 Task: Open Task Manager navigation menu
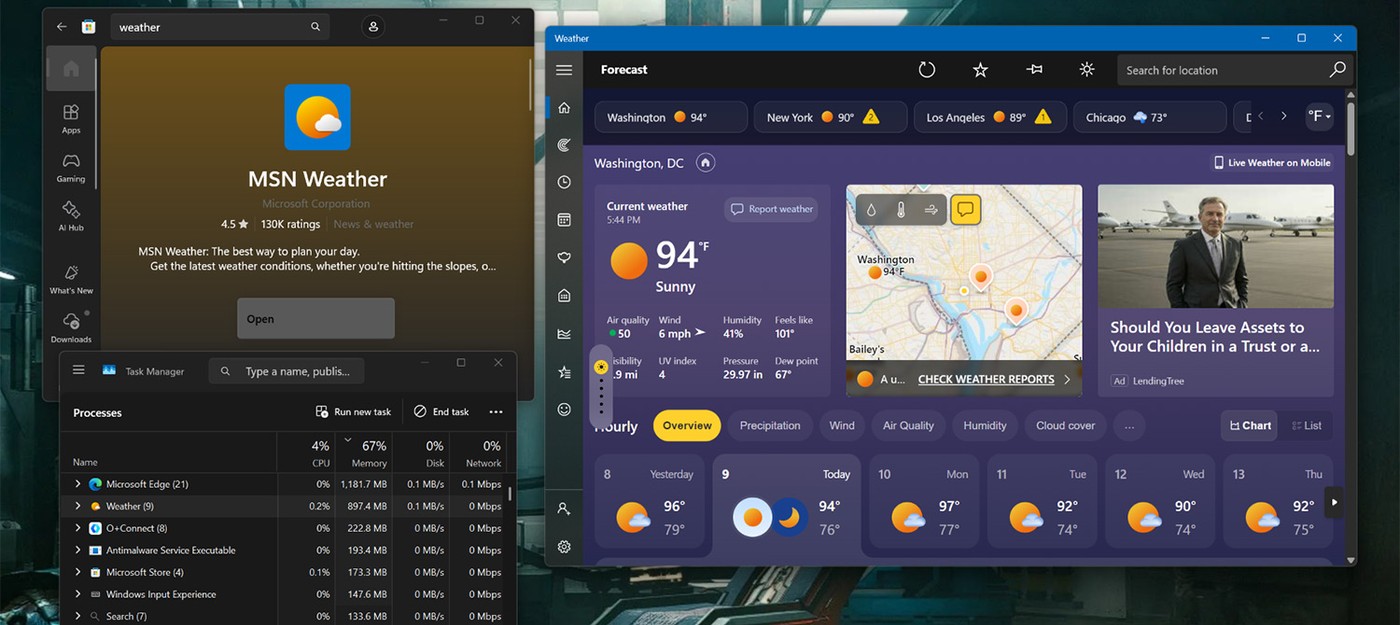pos(79,370)
